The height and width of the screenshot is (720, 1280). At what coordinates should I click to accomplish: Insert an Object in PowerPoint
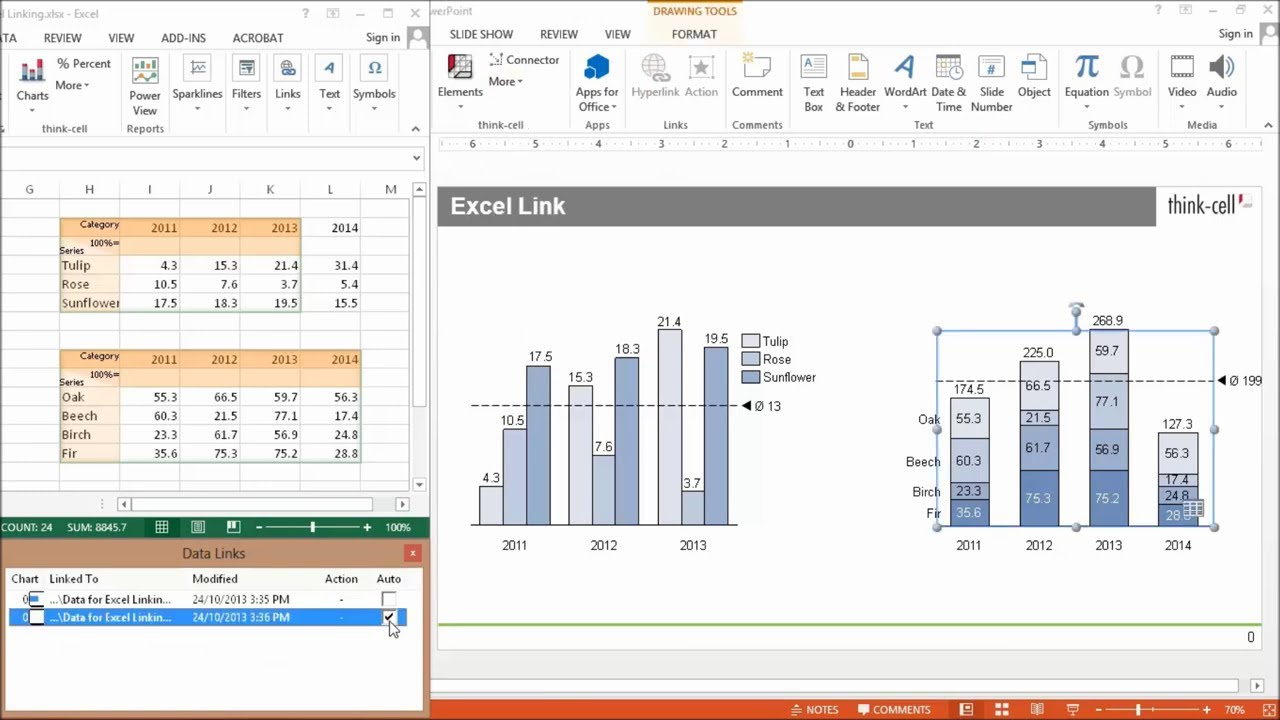coord(1034,77)
